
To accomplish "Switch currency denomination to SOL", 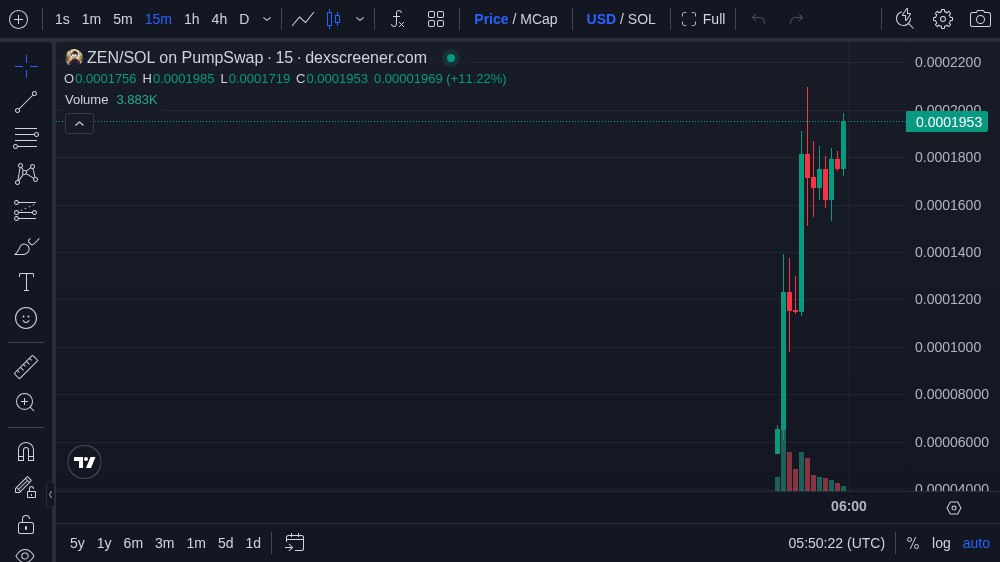I will click(642, 19).
